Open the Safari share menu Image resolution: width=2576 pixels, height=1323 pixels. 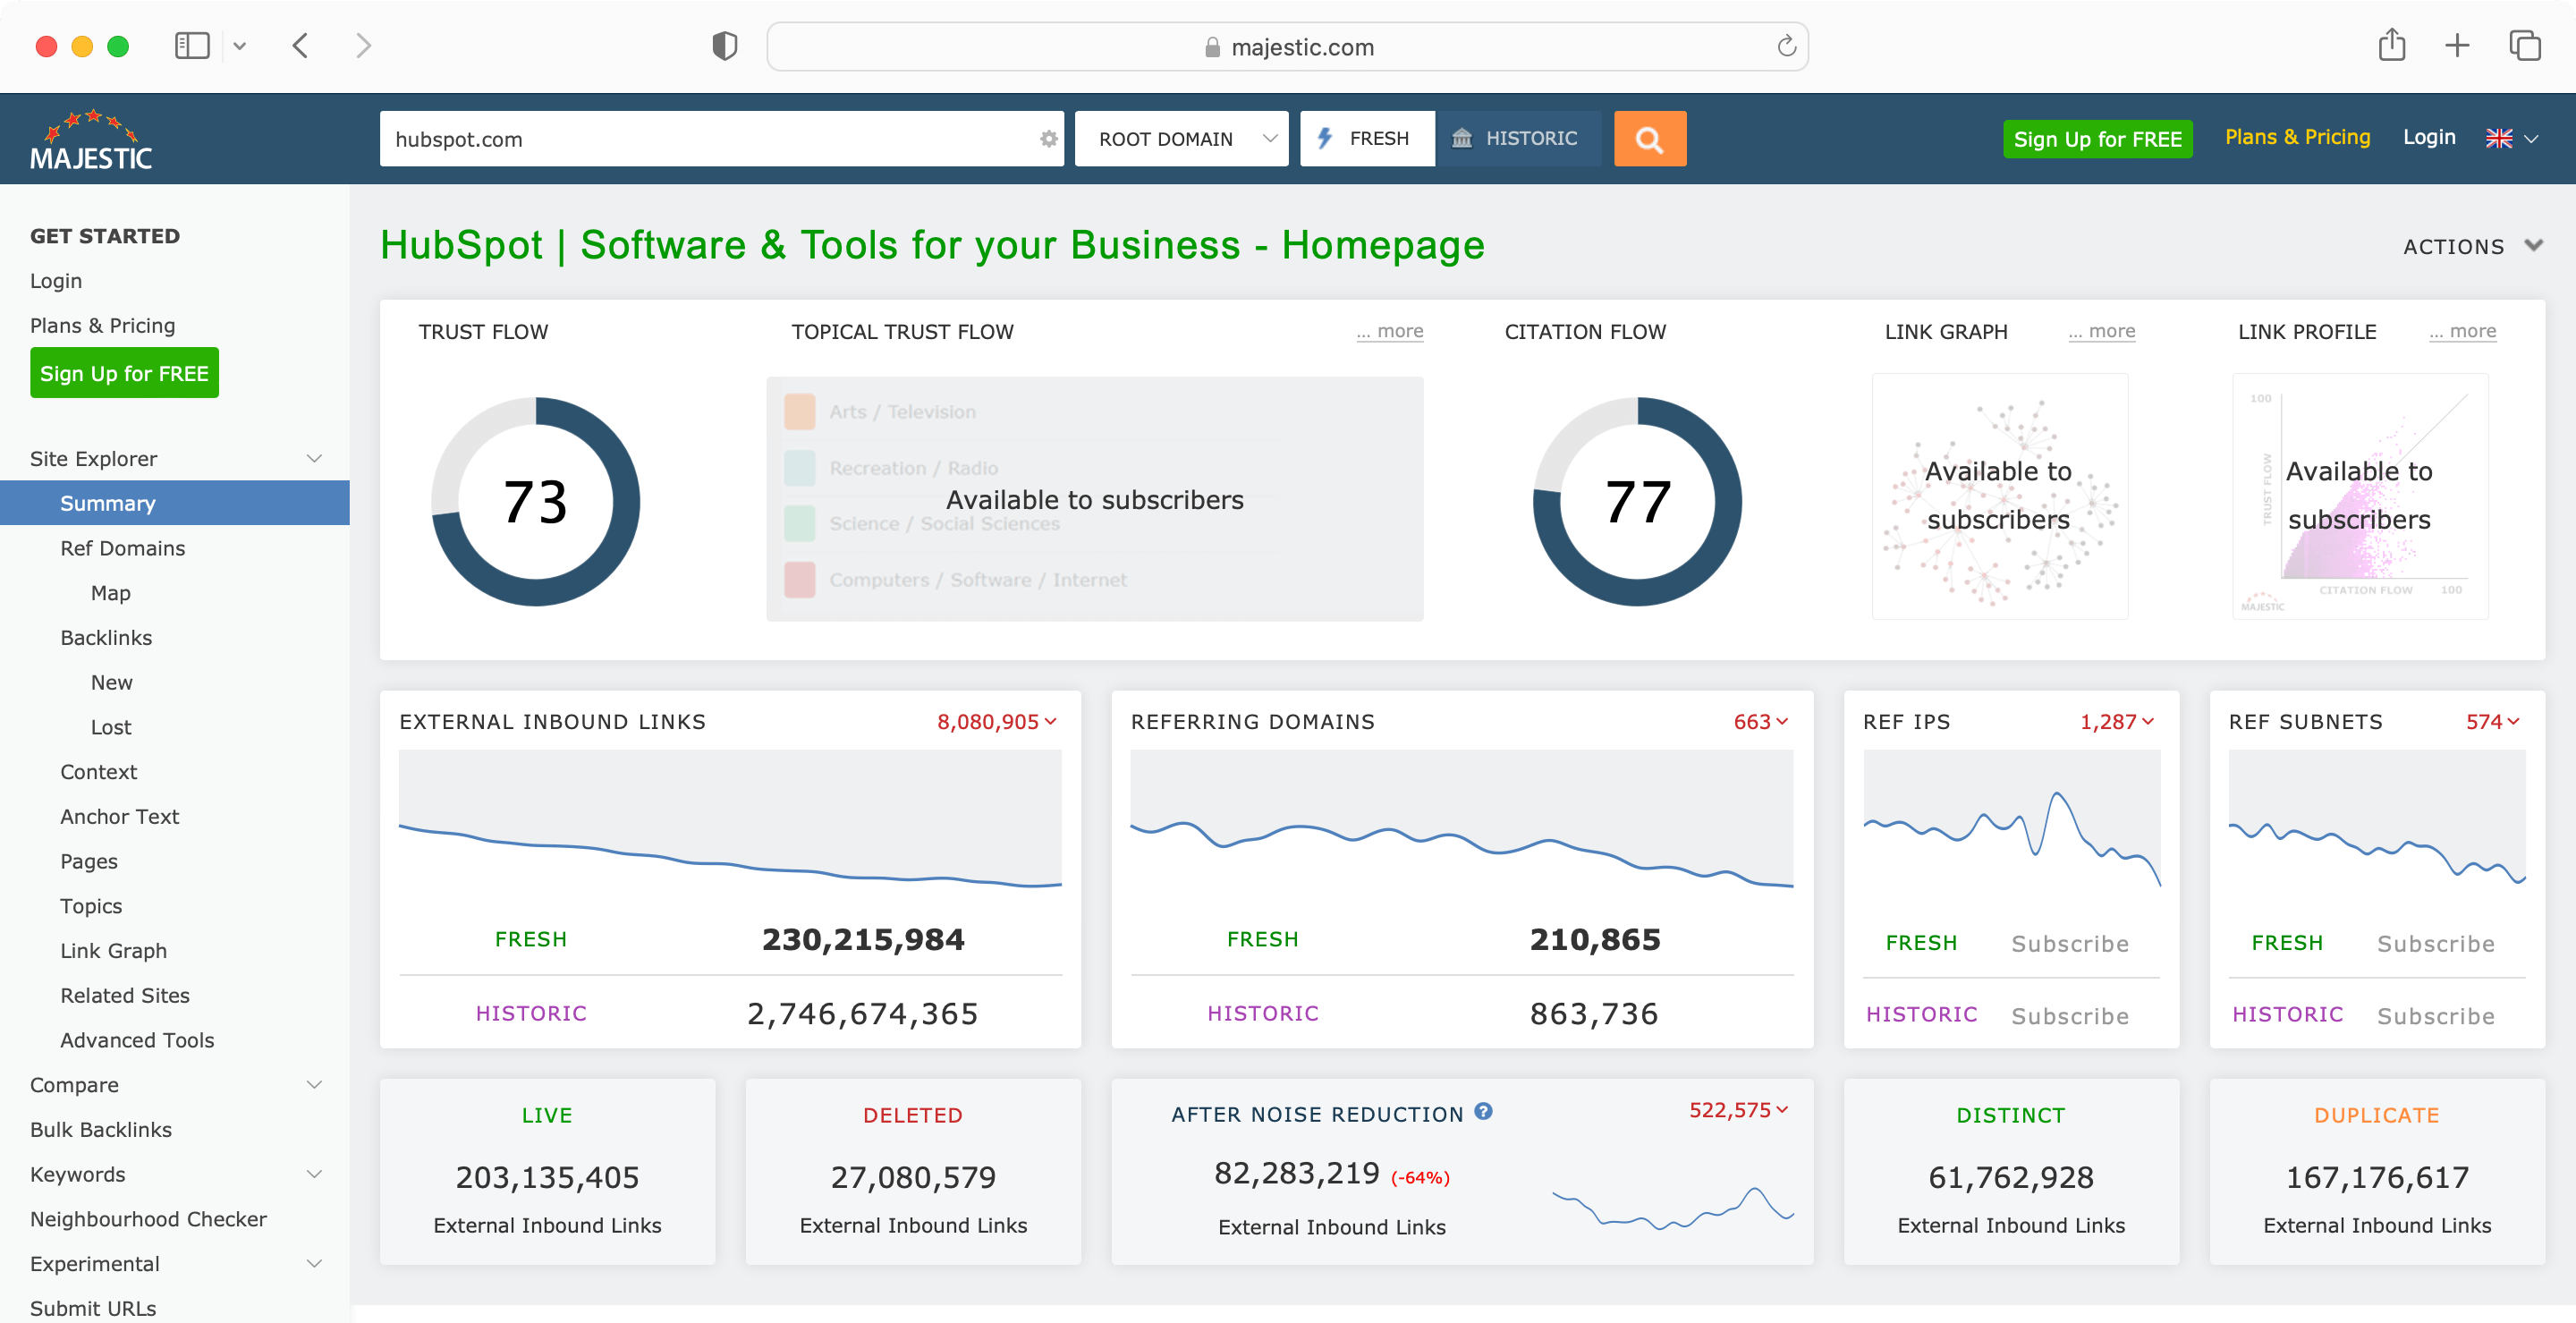coord(2391,45)
